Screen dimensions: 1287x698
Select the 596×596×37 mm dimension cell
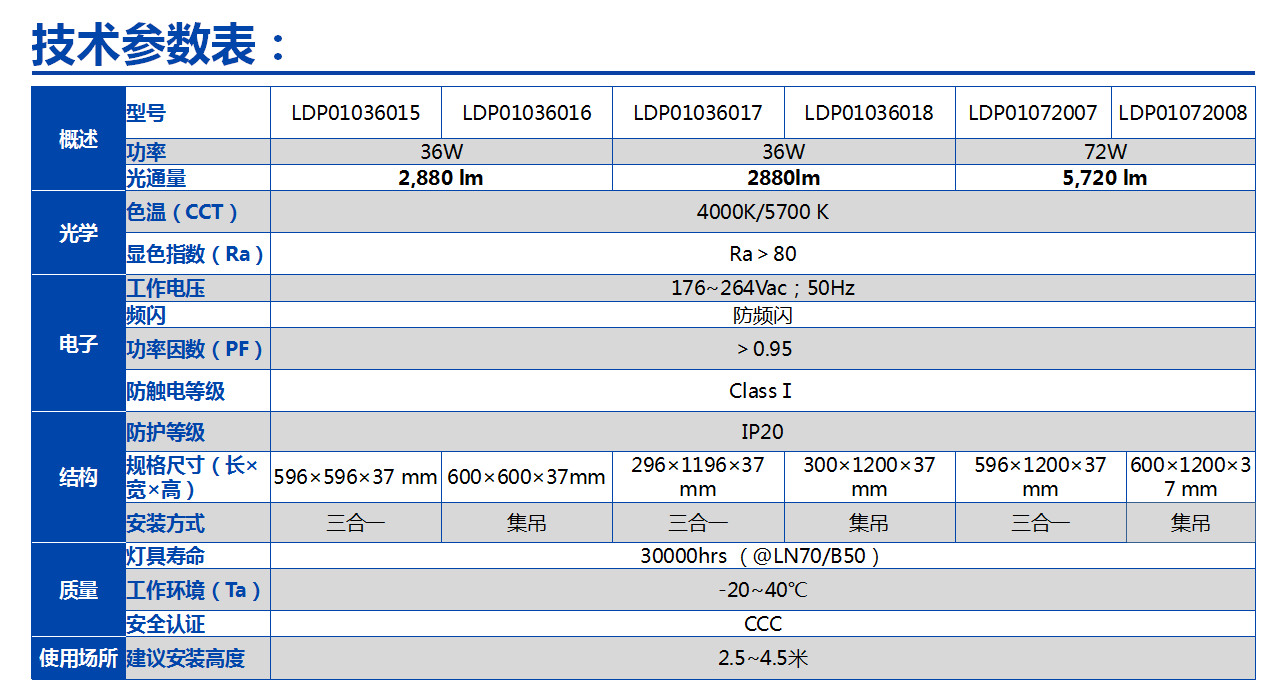pyautogui.click(x=355, y=477)
